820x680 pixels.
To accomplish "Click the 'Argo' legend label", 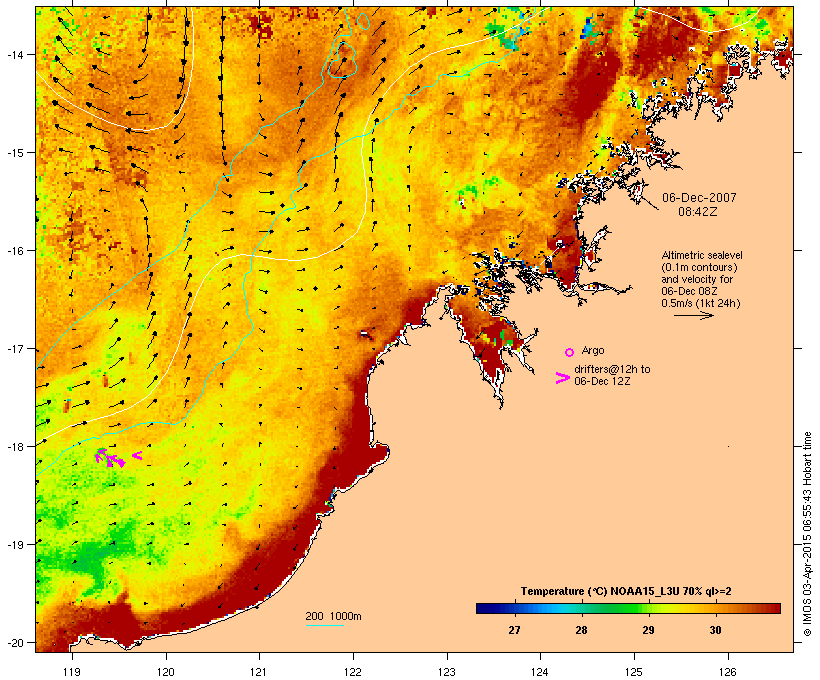I will [x=593, y=350].
